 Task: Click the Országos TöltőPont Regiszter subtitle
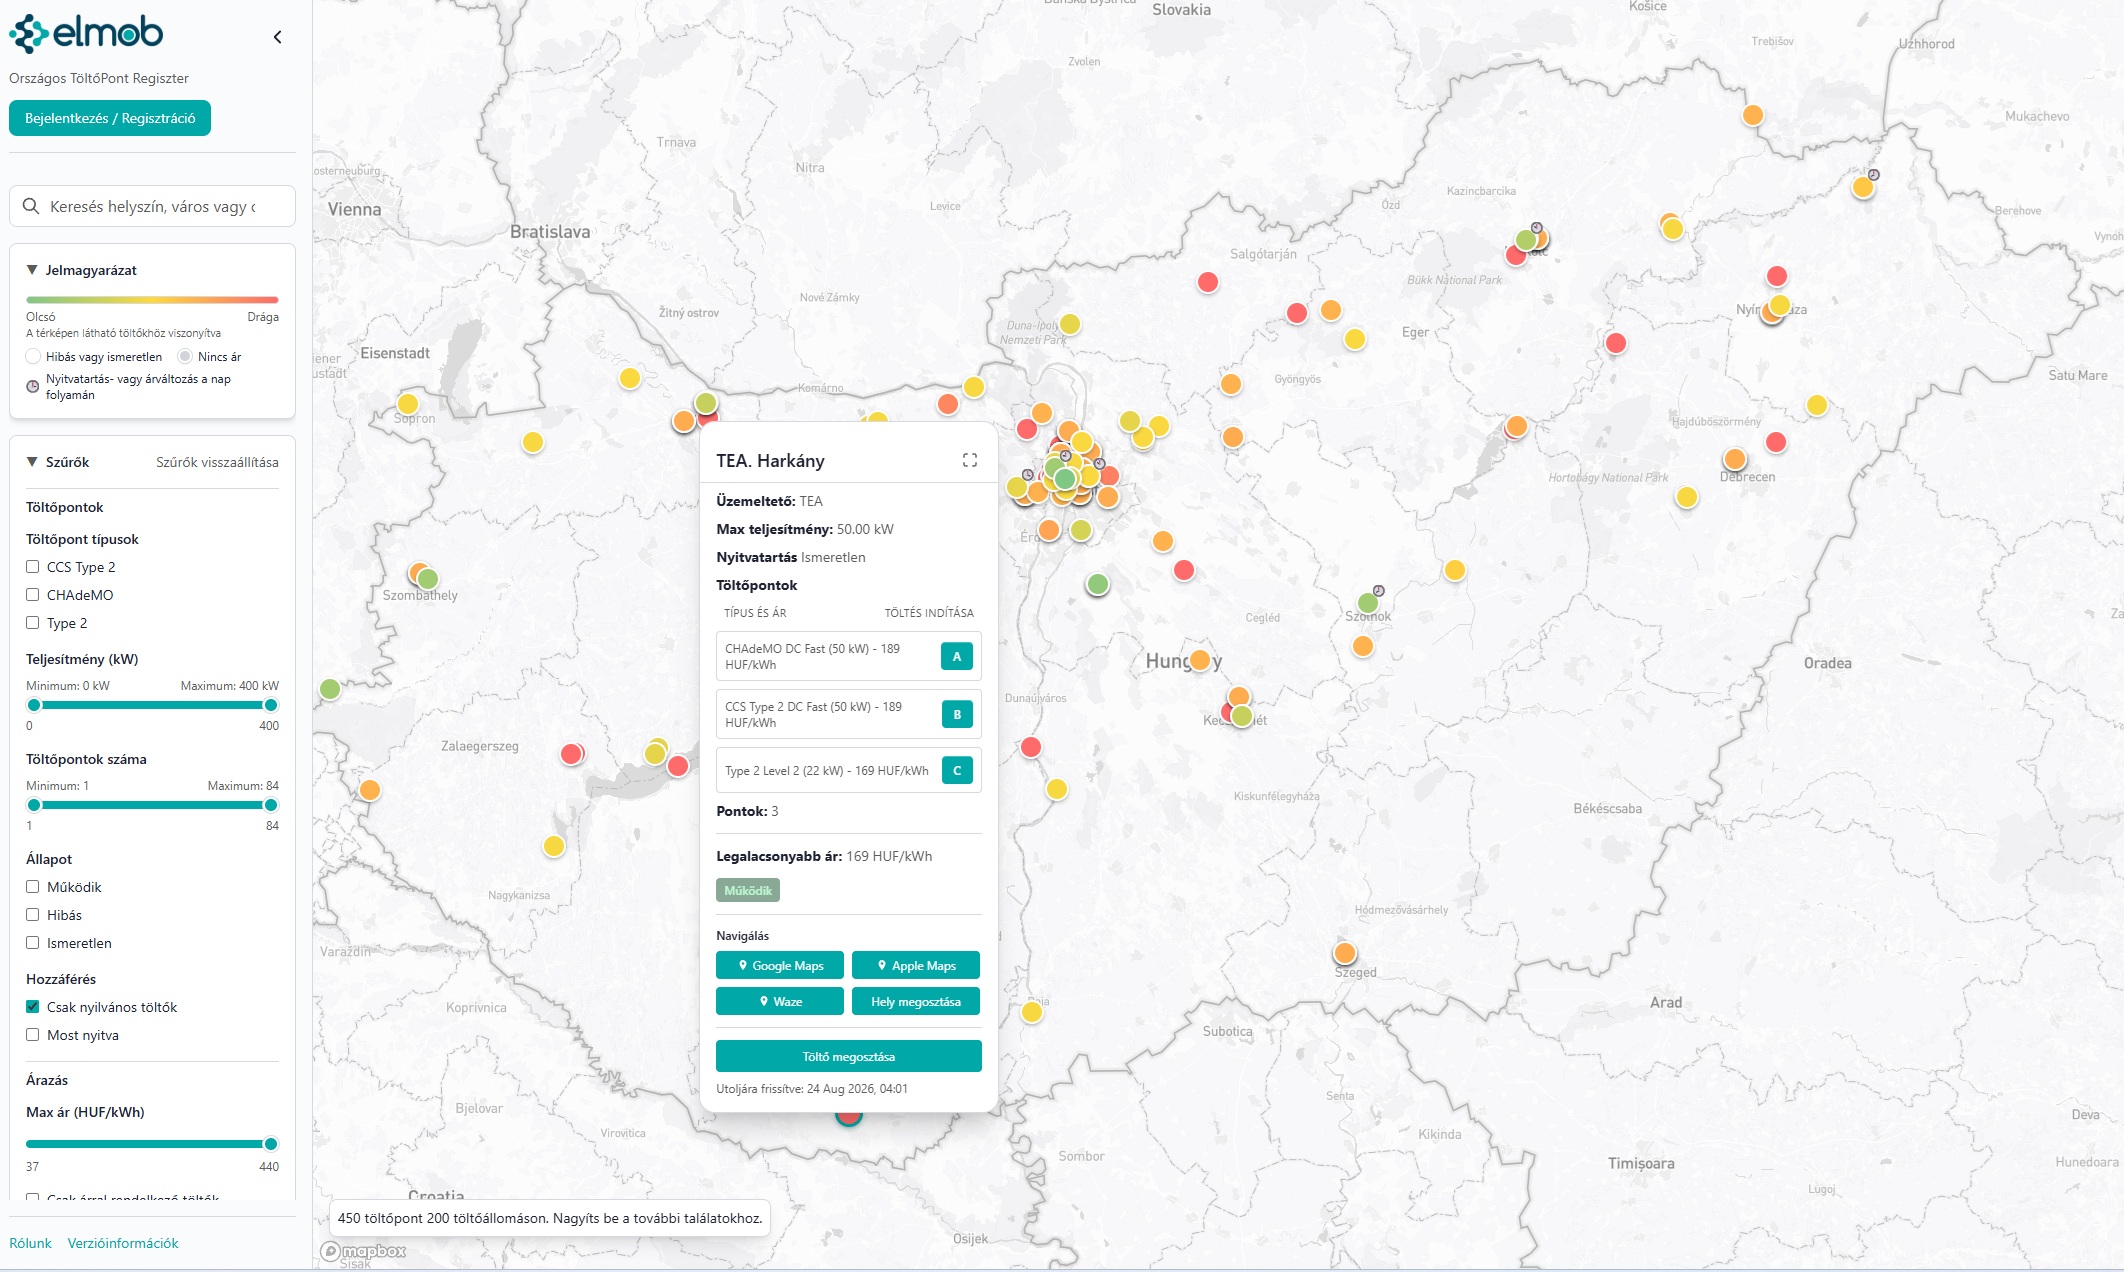(x=99, y=78)
